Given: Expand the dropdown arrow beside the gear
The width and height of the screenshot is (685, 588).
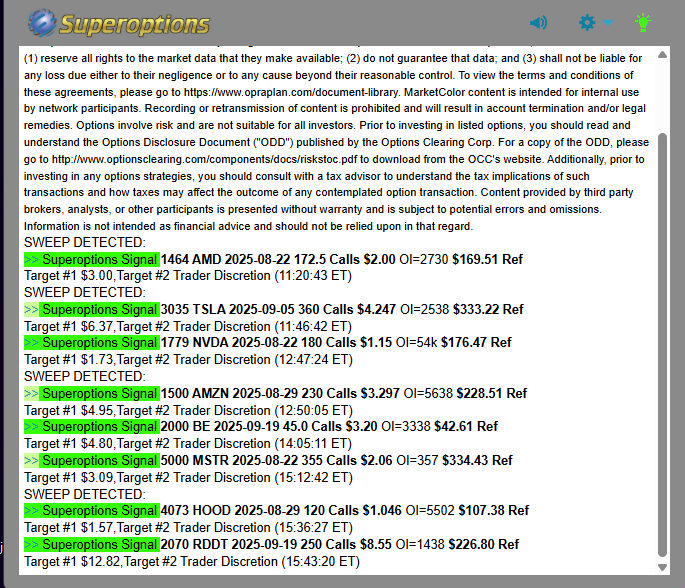Looking at the screenshot, I should [608, 23].
